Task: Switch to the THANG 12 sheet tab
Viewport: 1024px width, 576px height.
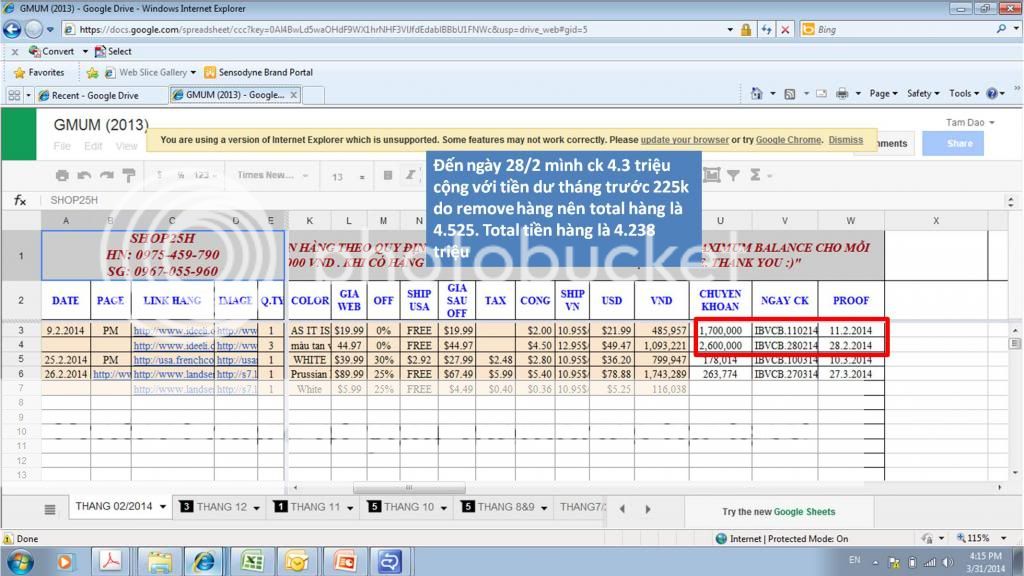Action: coord(221,507)
